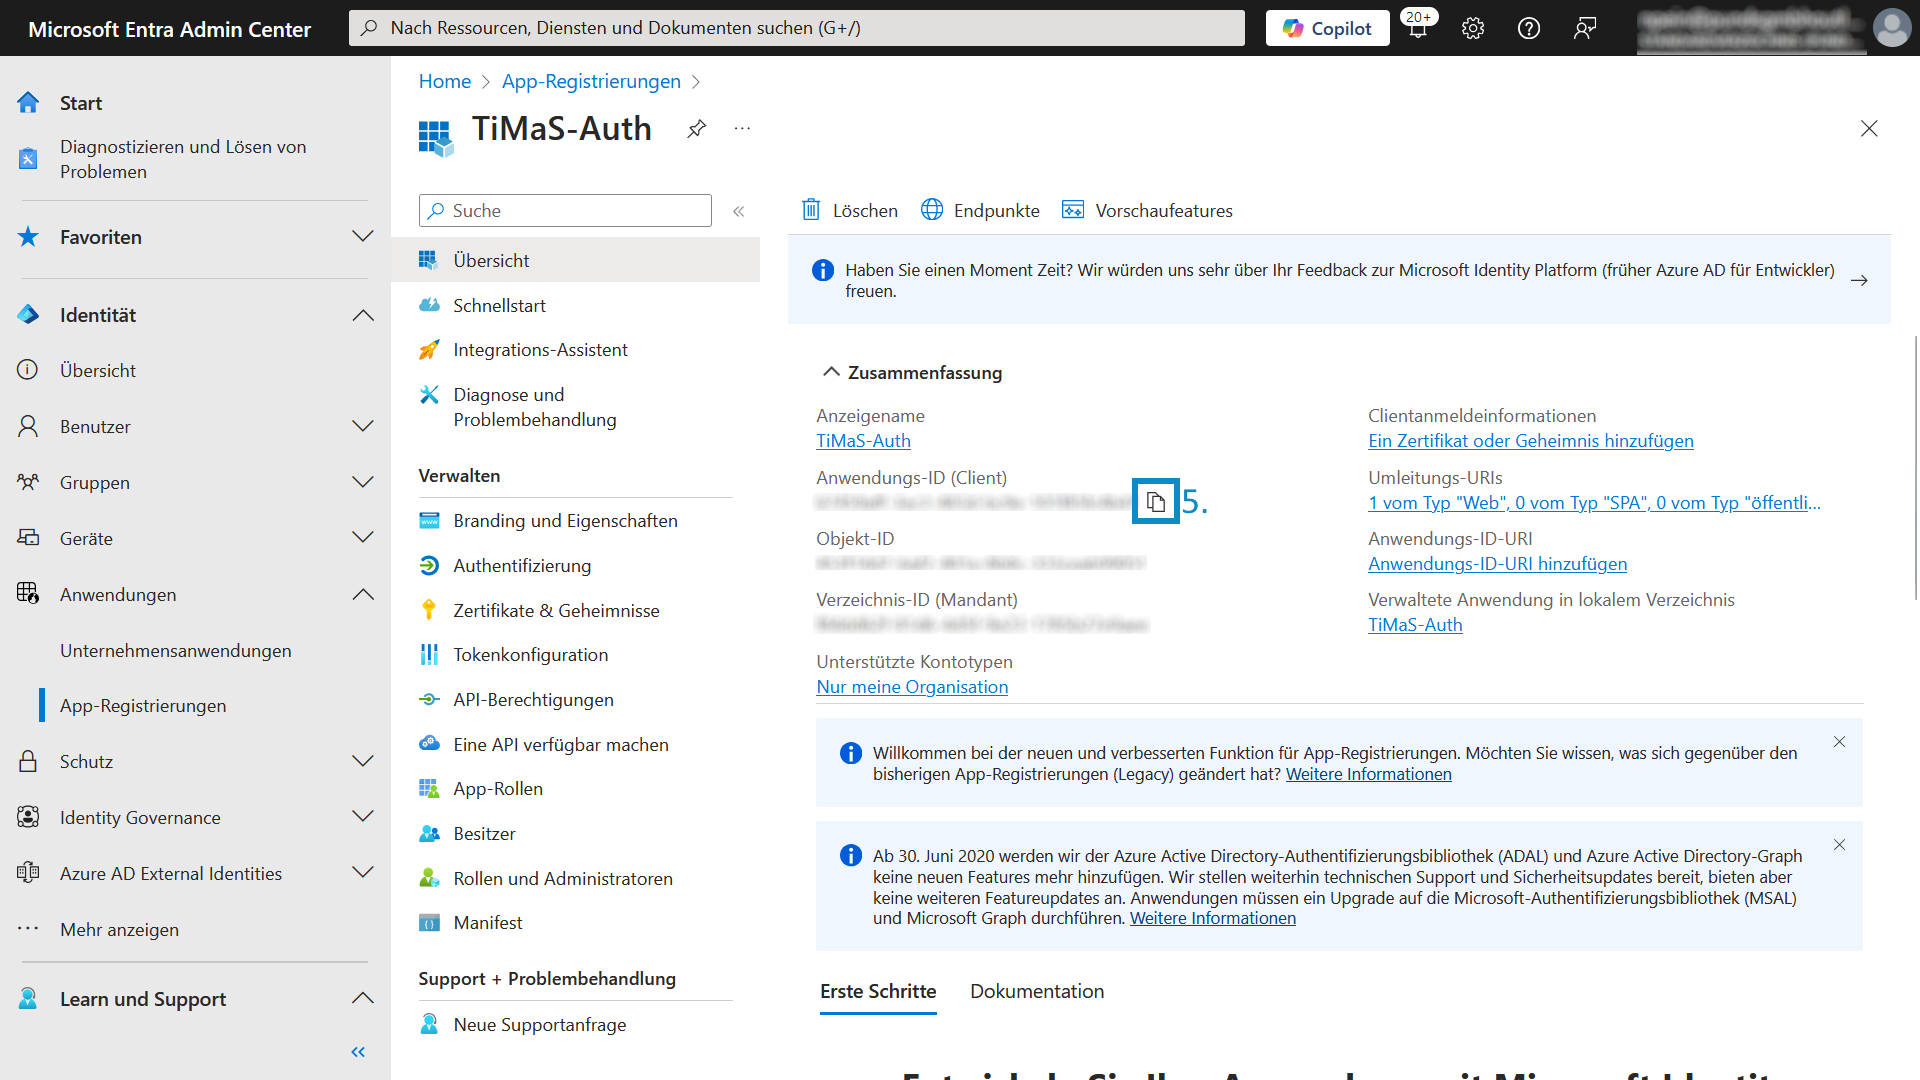
Task: Open App-Registrierungen breadcrumb link
Action: (591, 81)
